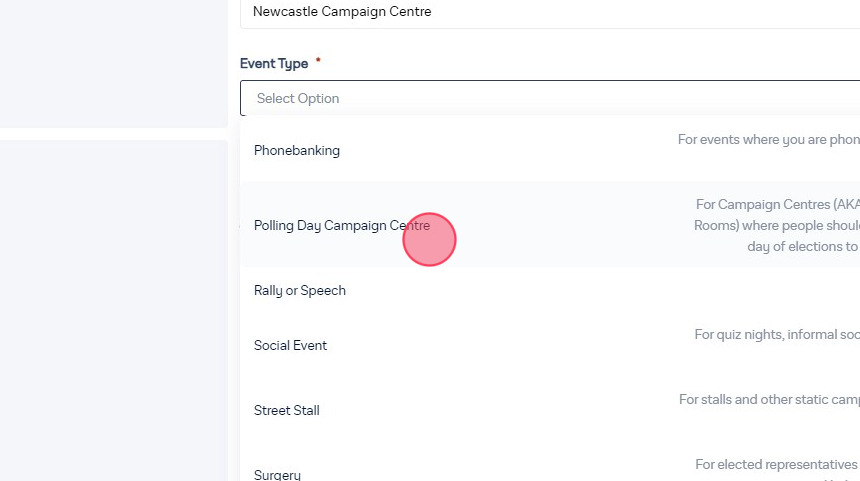
Task: Click the Phonebanking description text
Action: click(x=768, y=140)
